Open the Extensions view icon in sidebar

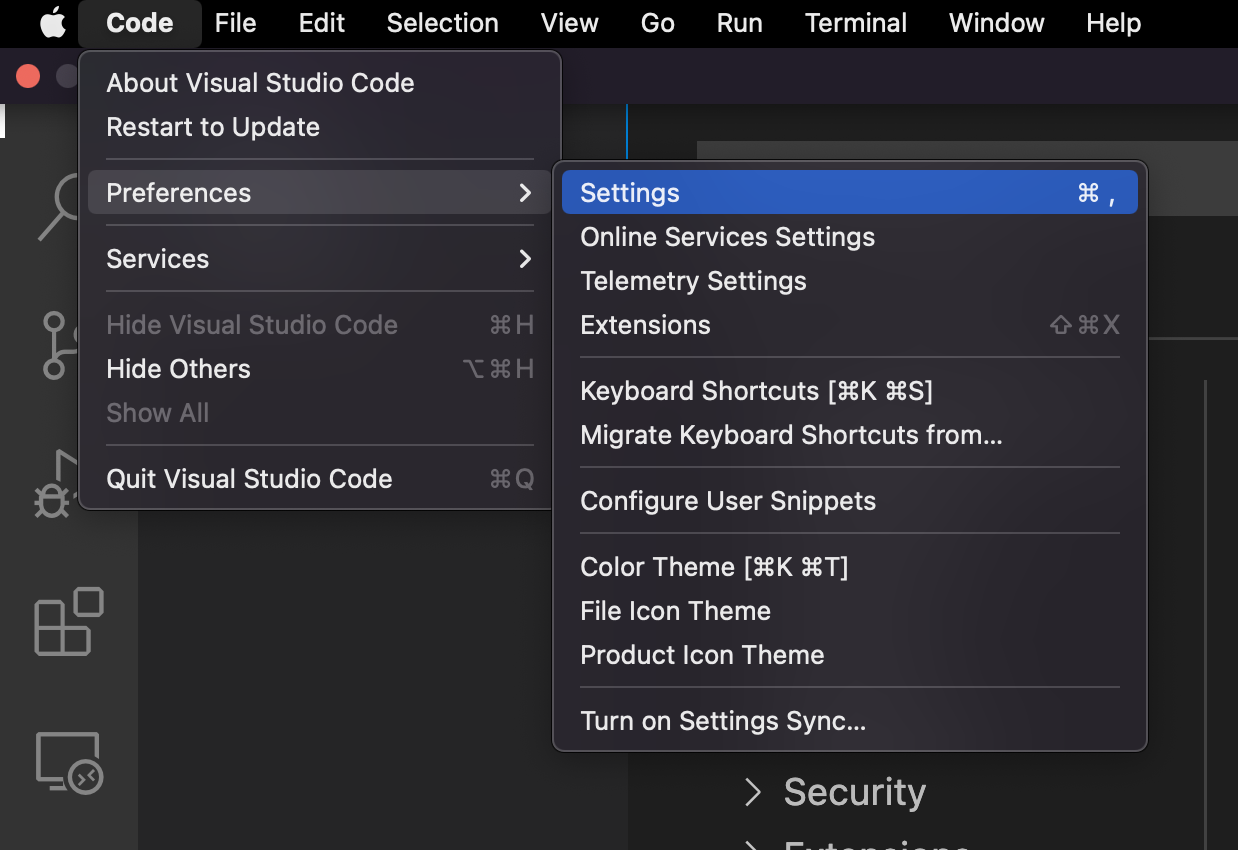coord(68,622)
